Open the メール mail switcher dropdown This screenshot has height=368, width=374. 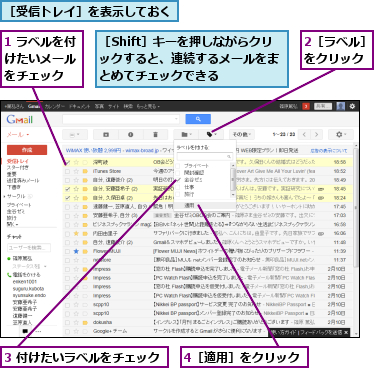[x=18, y=135]
